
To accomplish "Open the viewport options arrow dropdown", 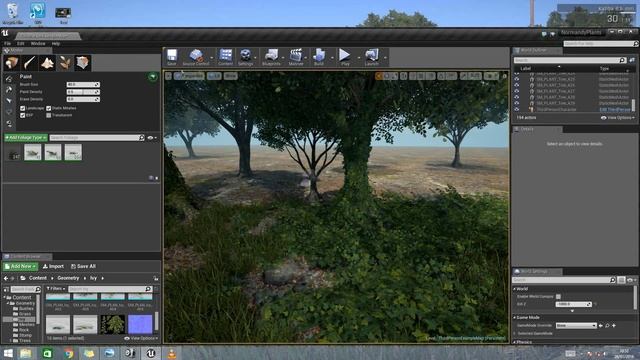I will [168, 76].
